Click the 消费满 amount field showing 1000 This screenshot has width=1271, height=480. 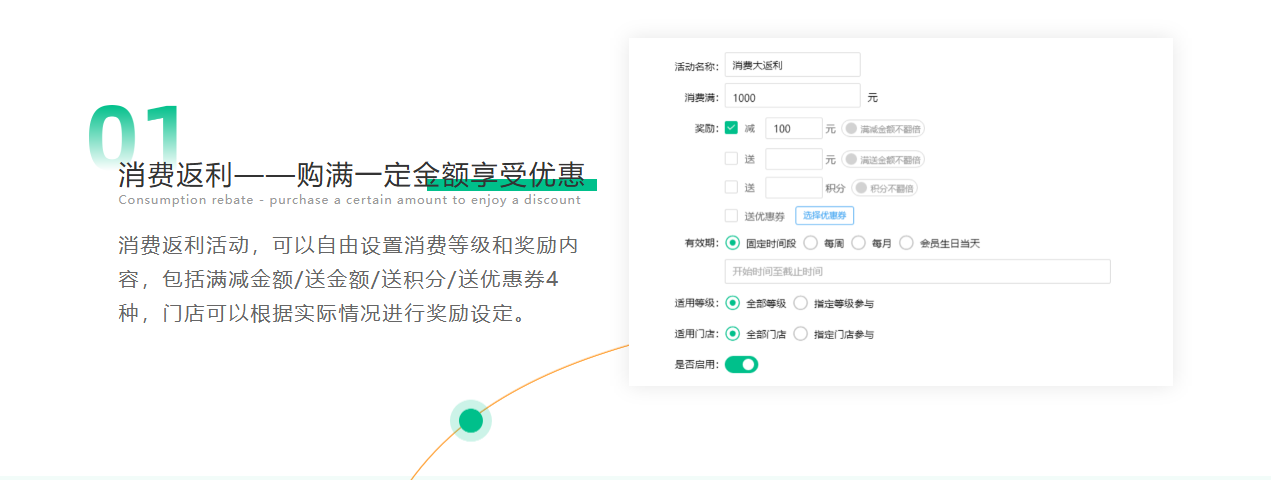click(x=792, y=97)
